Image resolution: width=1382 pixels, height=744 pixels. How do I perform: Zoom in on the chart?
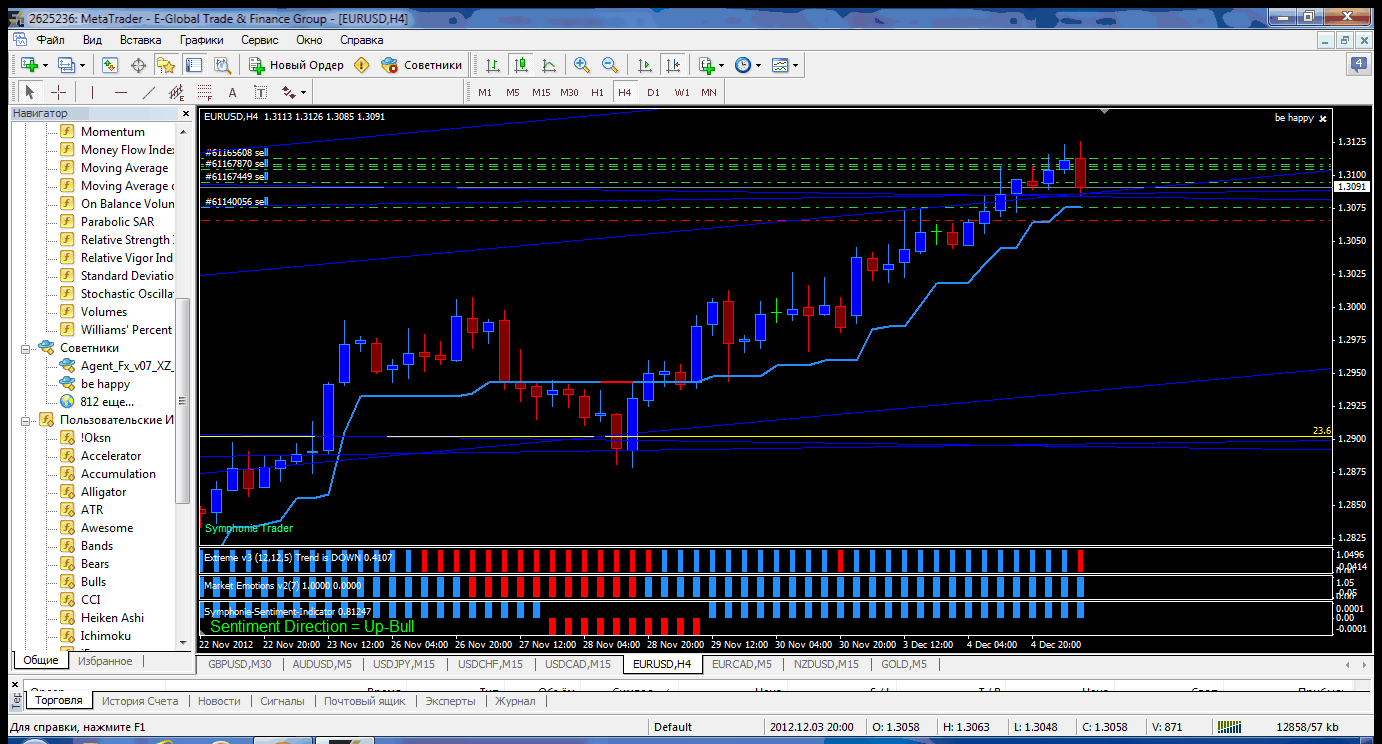pos(581,65)
